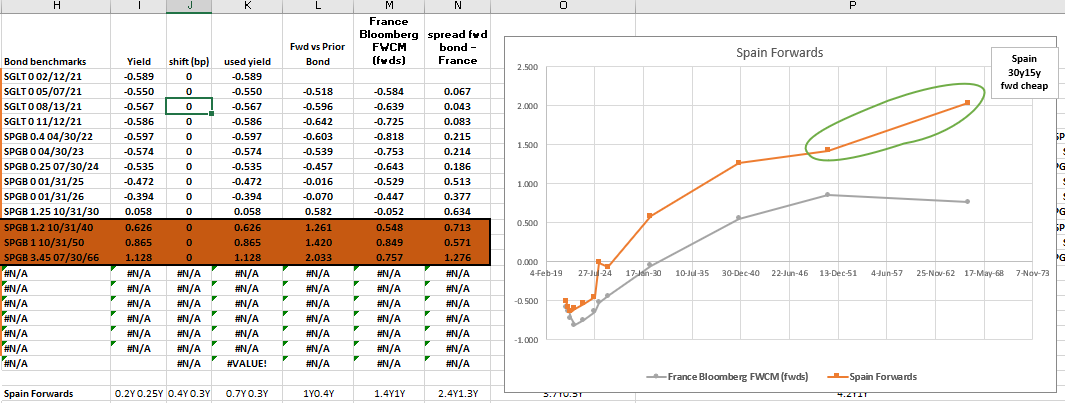Screen dimensions: 1065x403
Task: Select the SPGB 3.45 07/30/66 bond cell
Action: (56, 257)
